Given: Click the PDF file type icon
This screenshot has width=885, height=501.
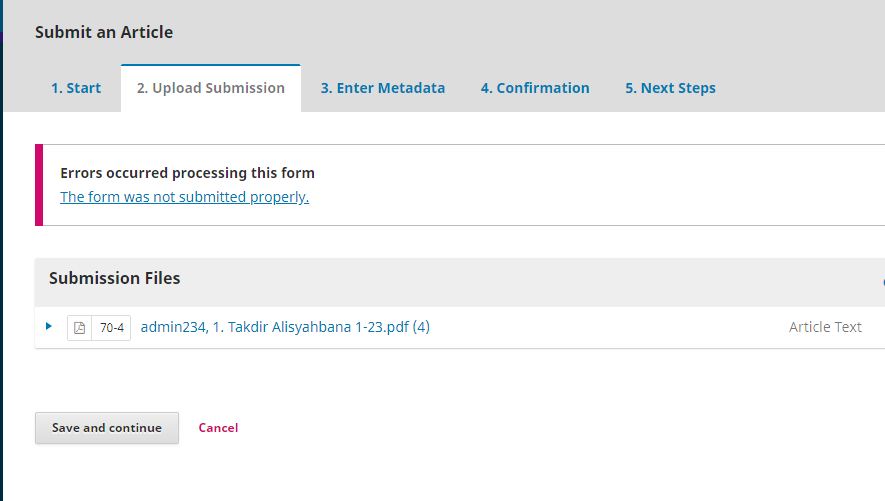Looking at the screenshot, I should pos(80,328).
